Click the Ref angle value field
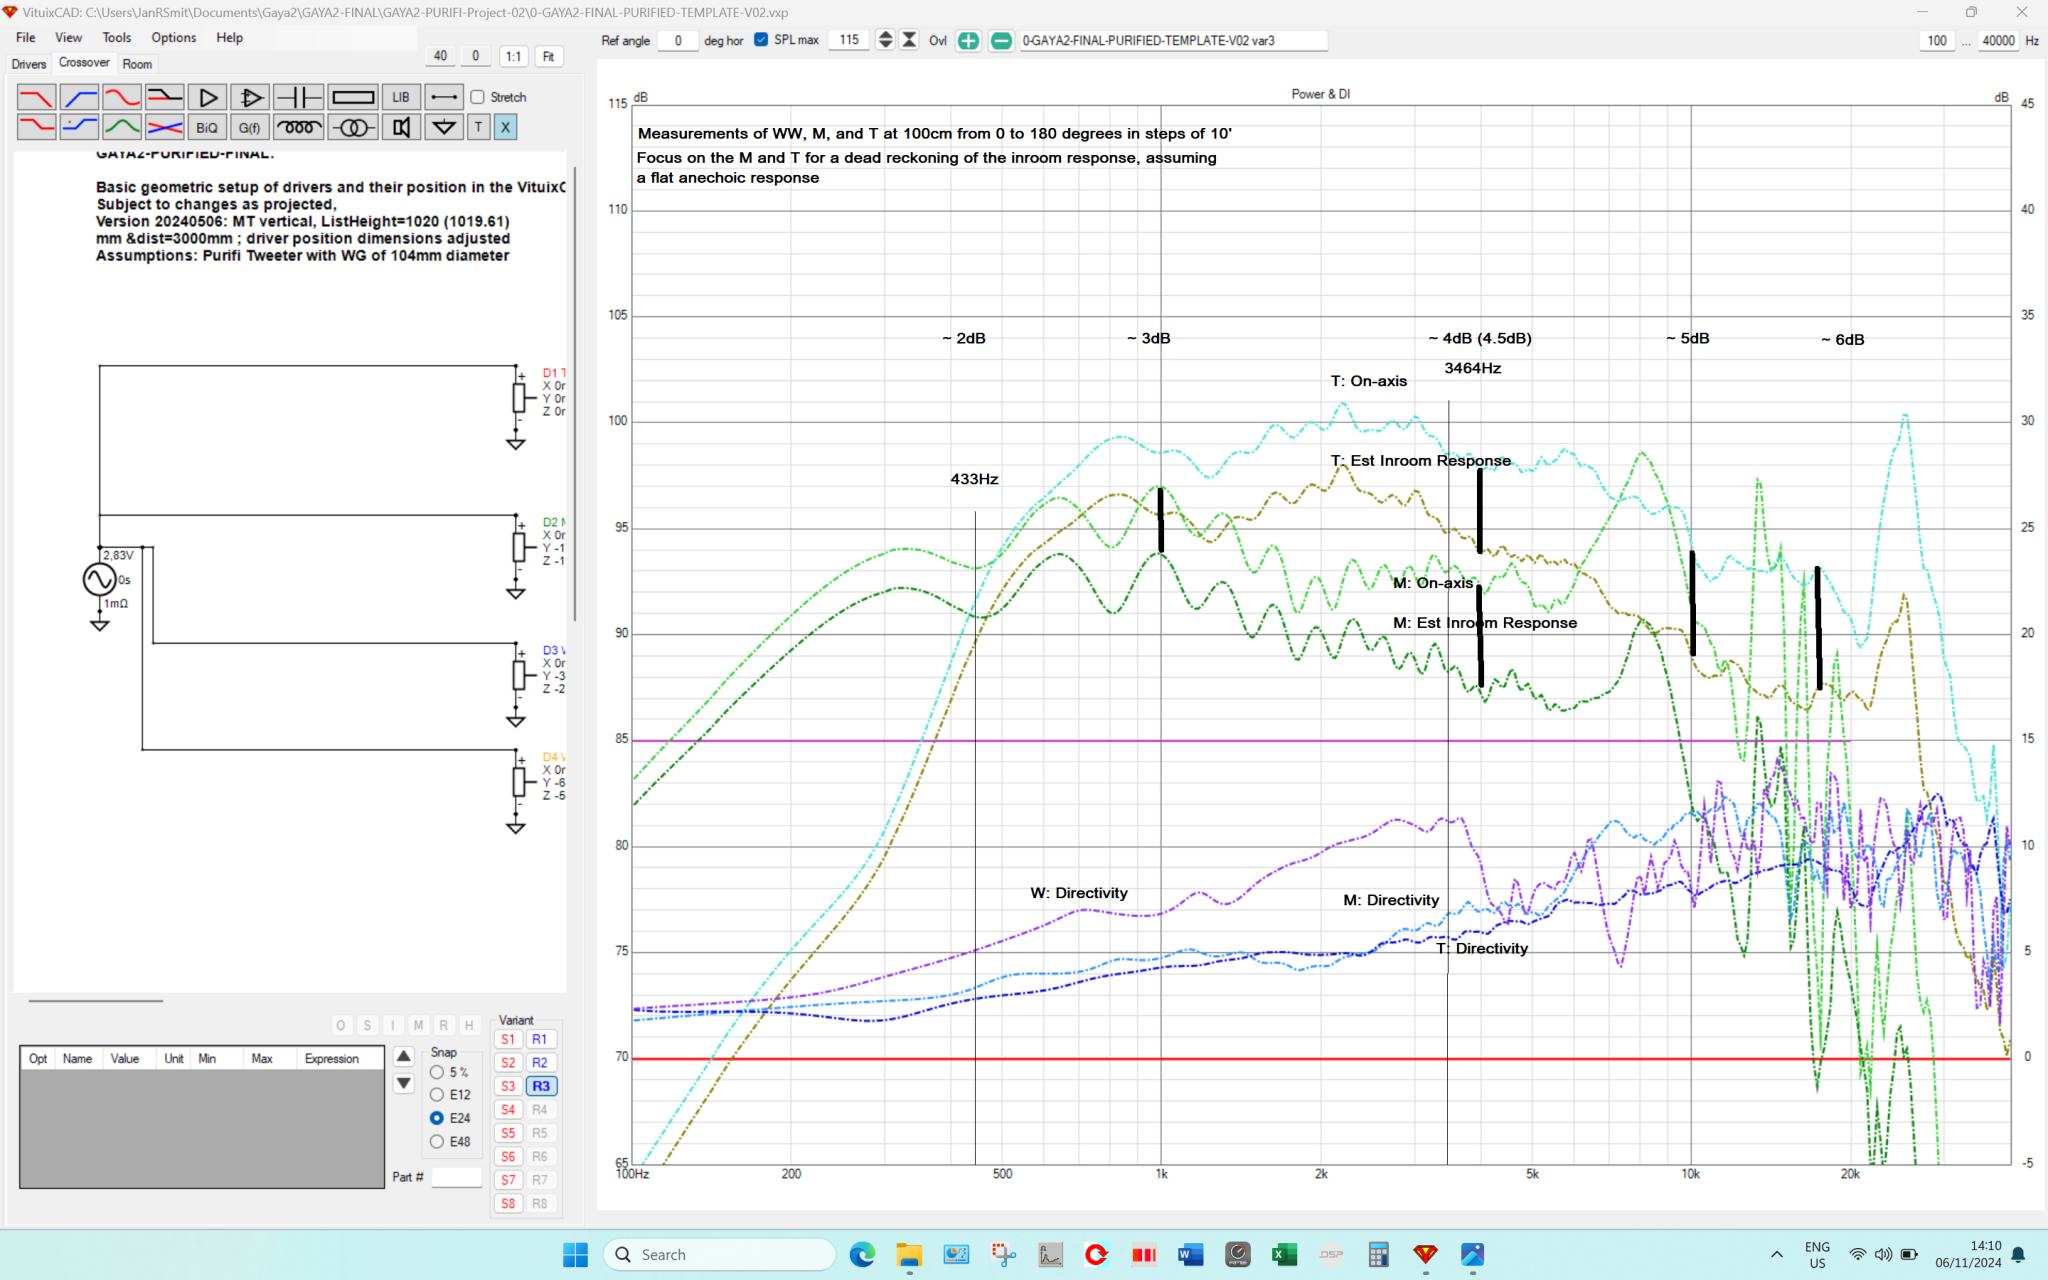 678,40
